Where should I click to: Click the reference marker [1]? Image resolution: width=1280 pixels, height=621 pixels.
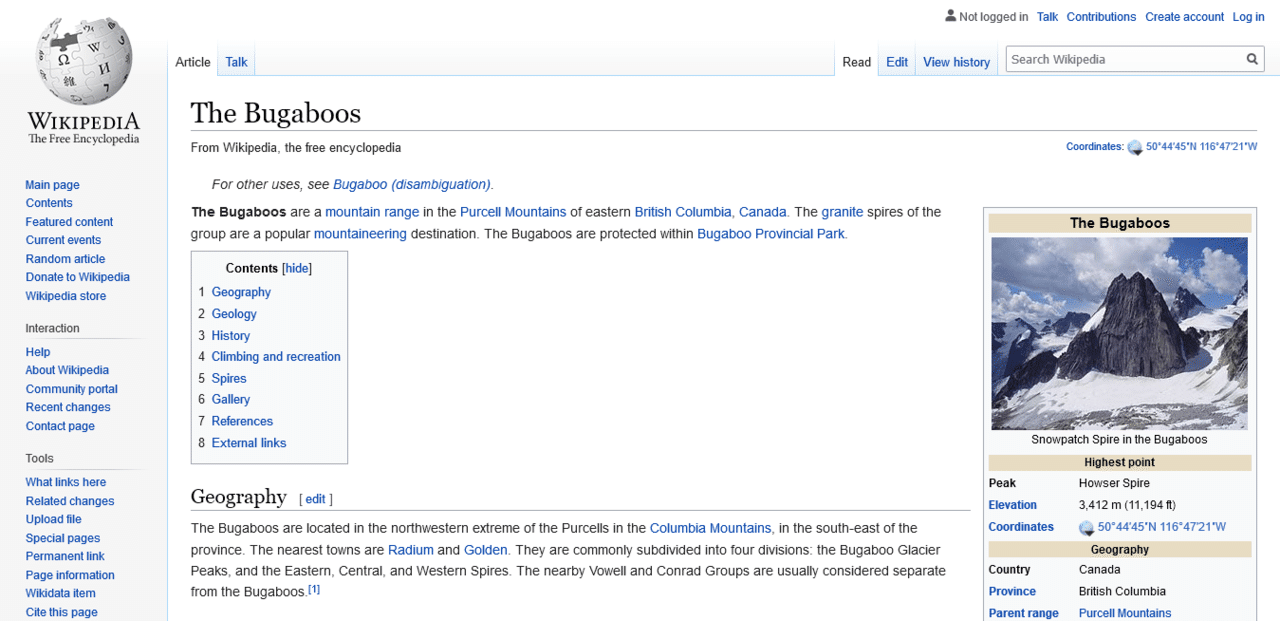coord(313,588)
